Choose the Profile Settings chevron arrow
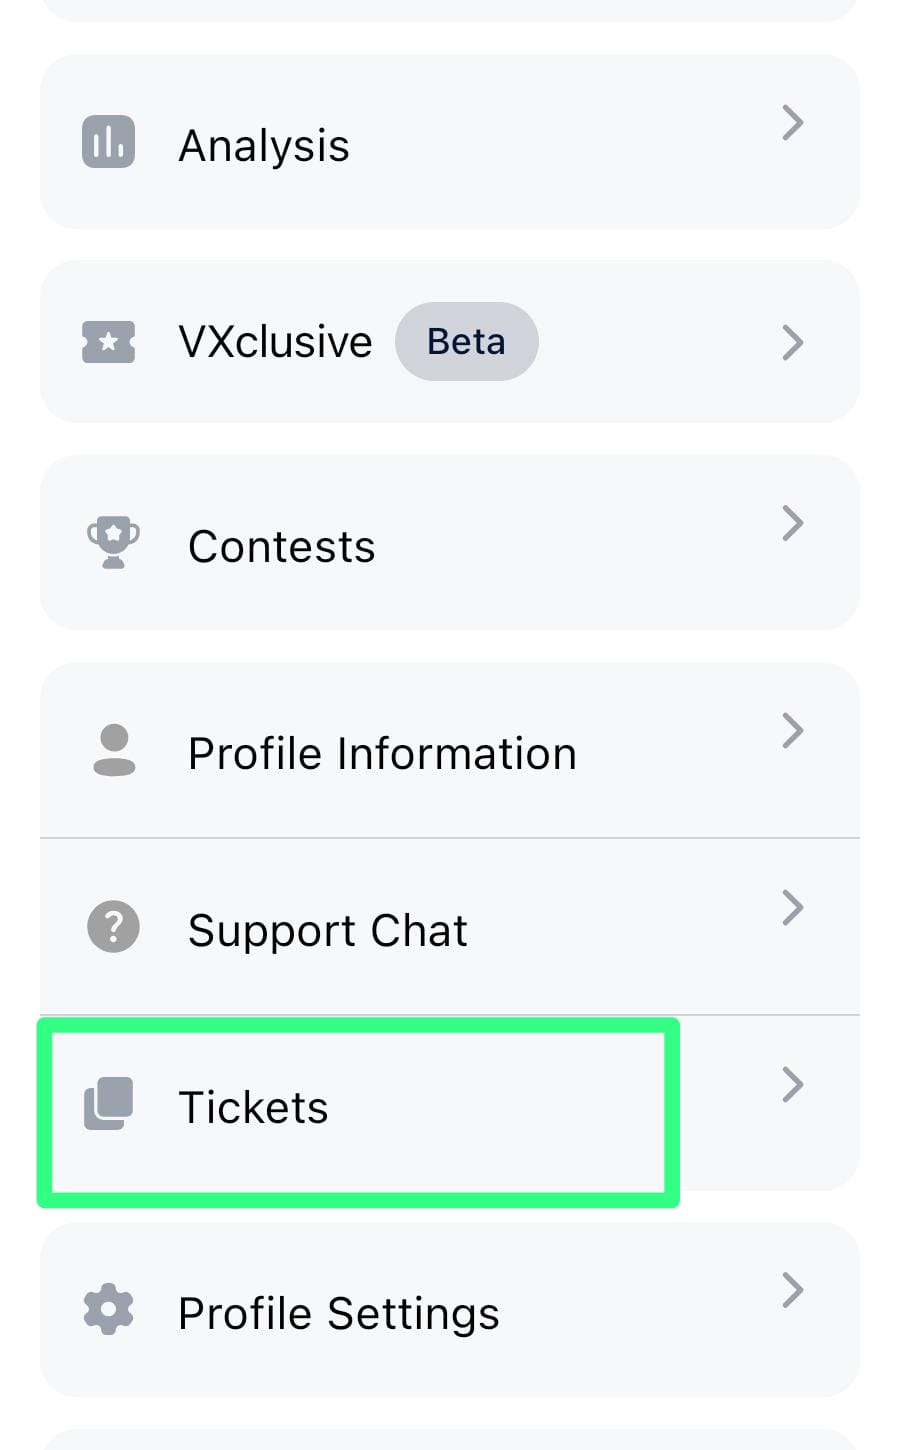The height and width of the screenshot is (1450, 902). tap(792, 1290)
